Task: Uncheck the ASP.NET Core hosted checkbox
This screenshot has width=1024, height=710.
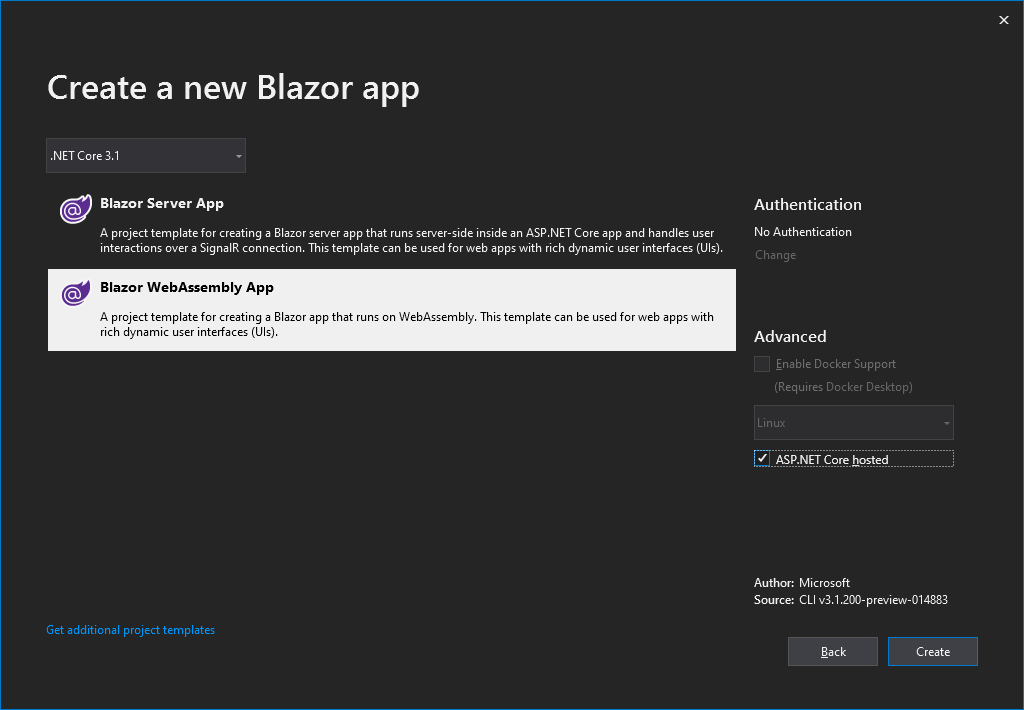Action: tap(763, 459)
